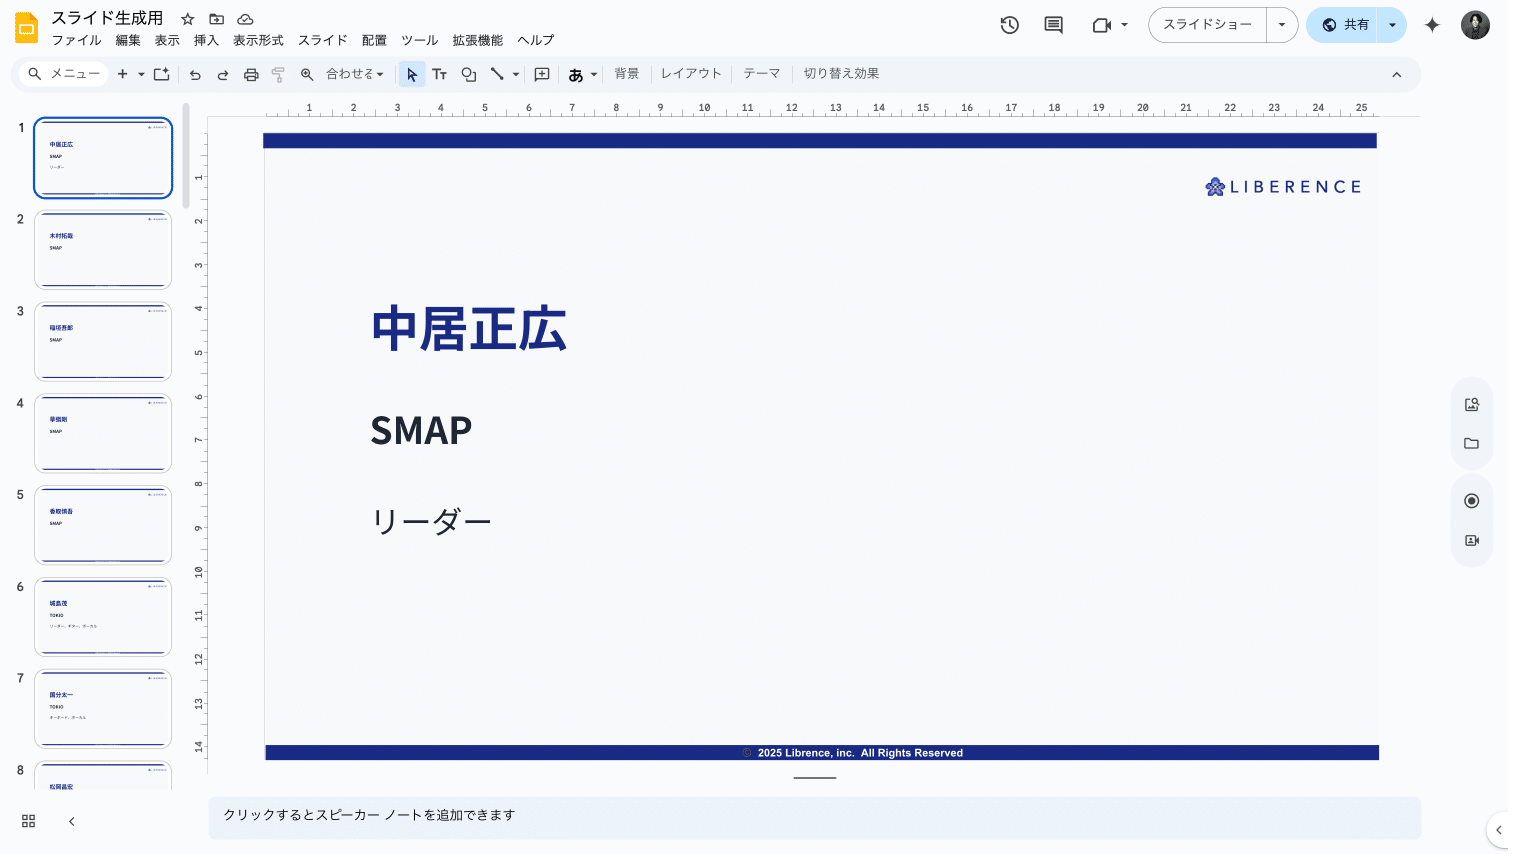Open the 合わせる zoom dropdown
The height and width of the screenshot is (857, 1514).
click(355, 74)
